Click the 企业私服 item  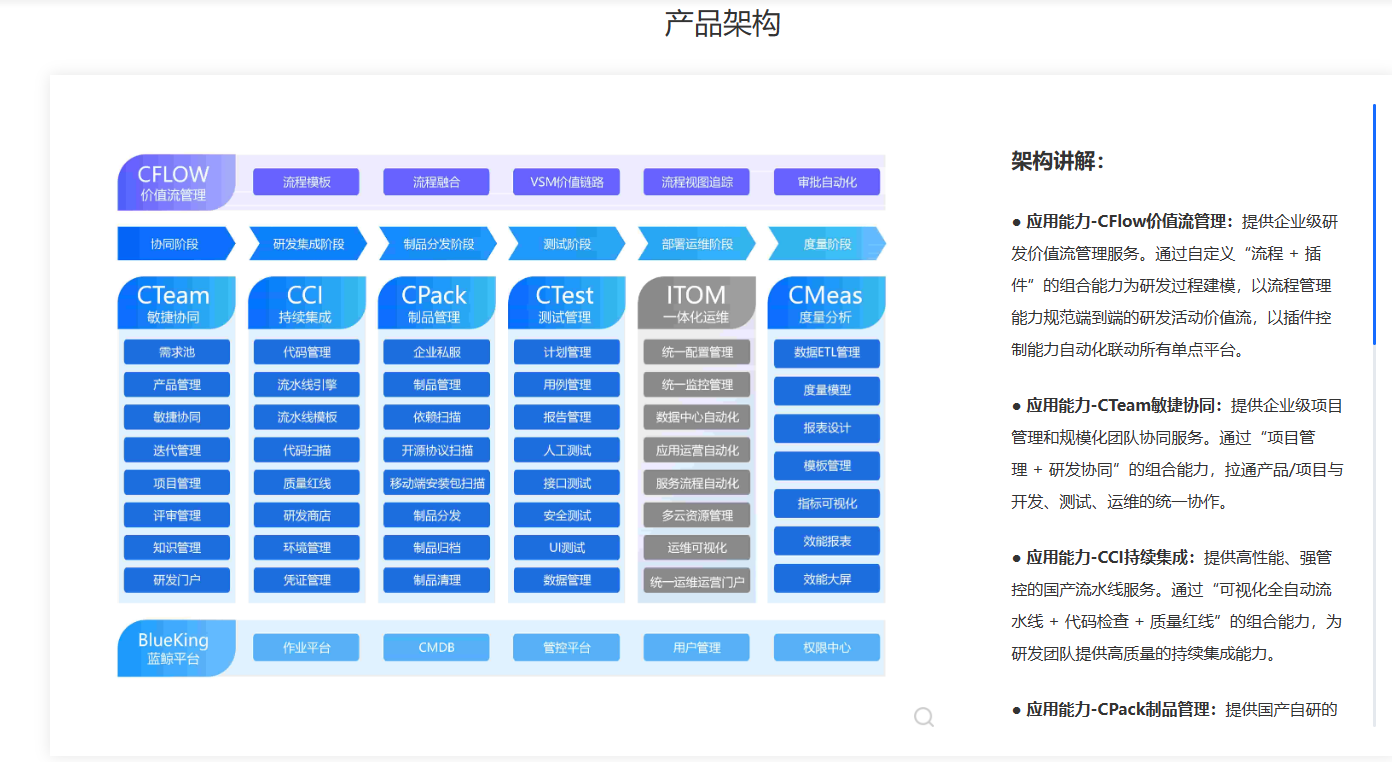pyautogui.click(x=437, y=352)
